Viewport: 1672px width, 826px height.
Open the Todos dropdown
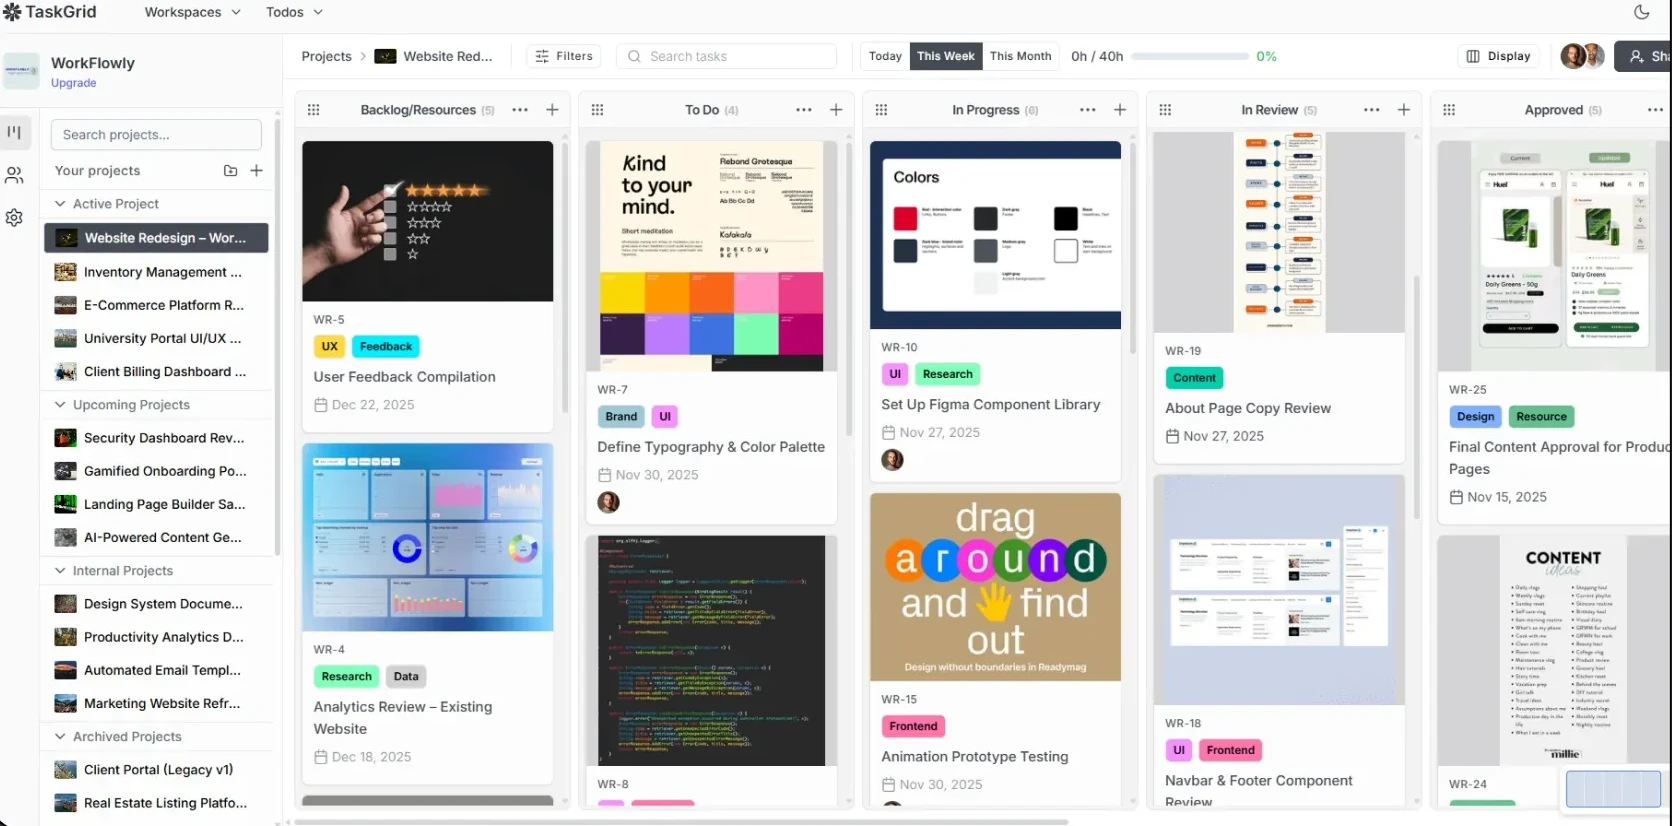pos(294,12)
